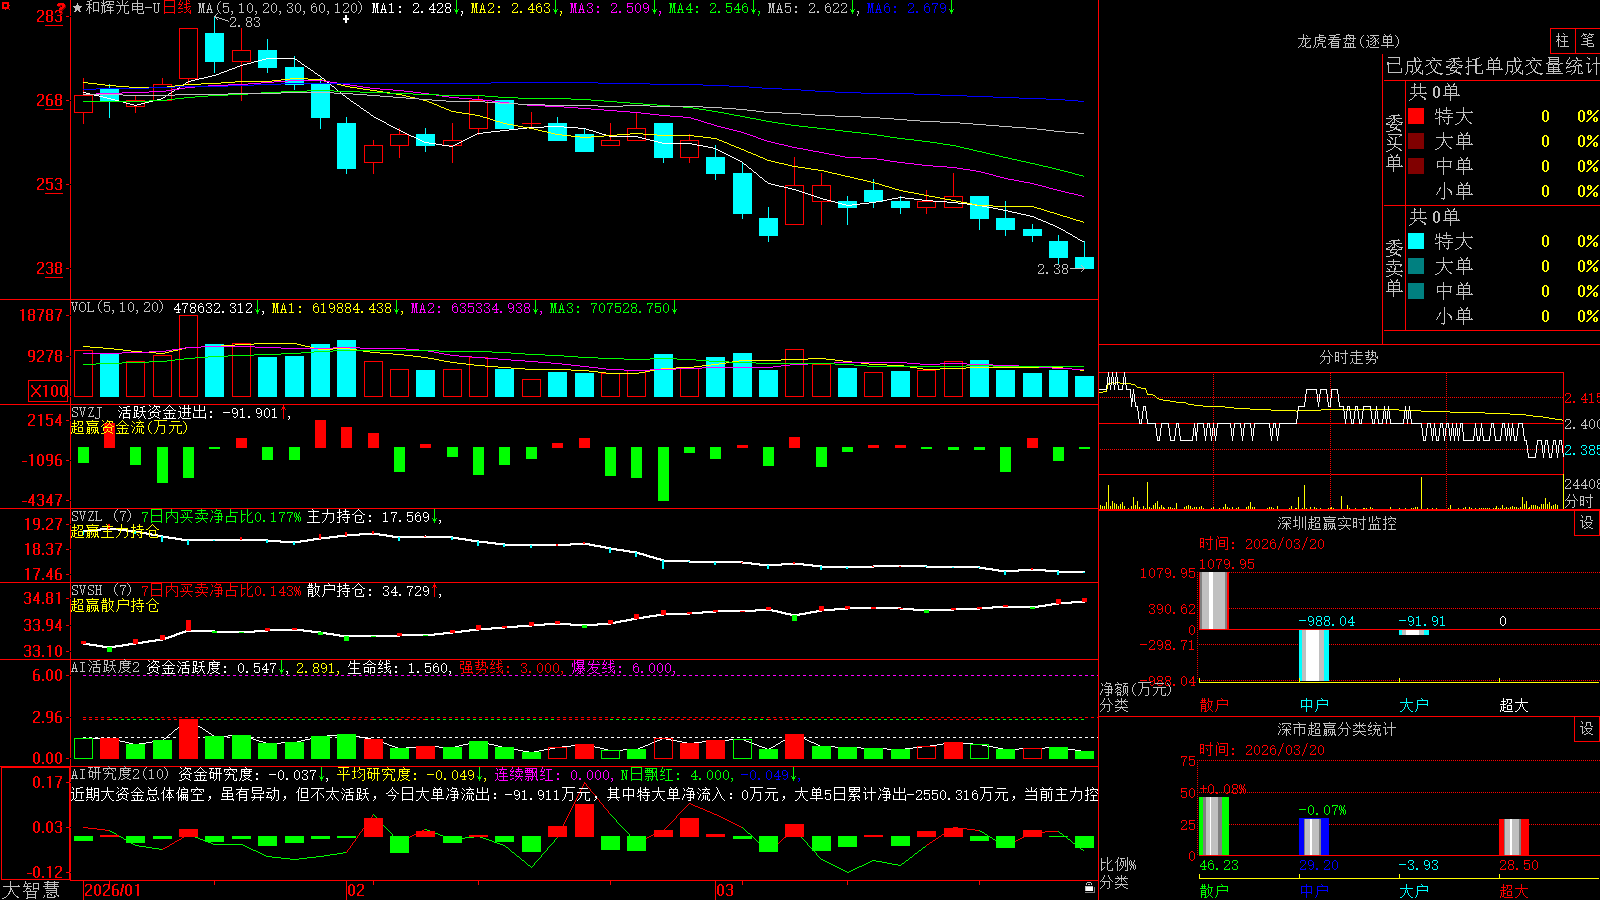Click the dark red 大单 swatch under 委买单

pyautogui.click(x=1416, y=141)
